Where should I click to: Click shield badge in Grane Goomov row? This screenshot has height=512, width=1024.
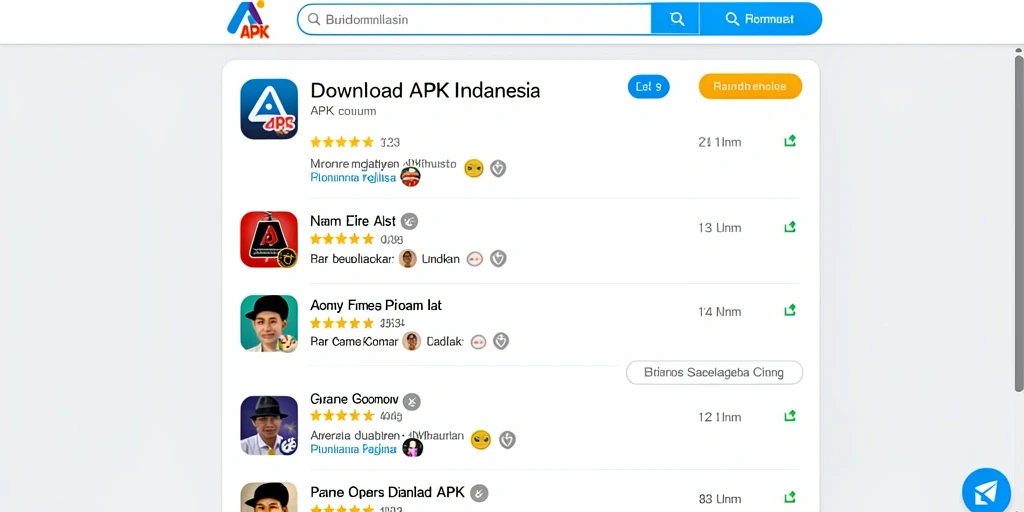tap(507, 440)
